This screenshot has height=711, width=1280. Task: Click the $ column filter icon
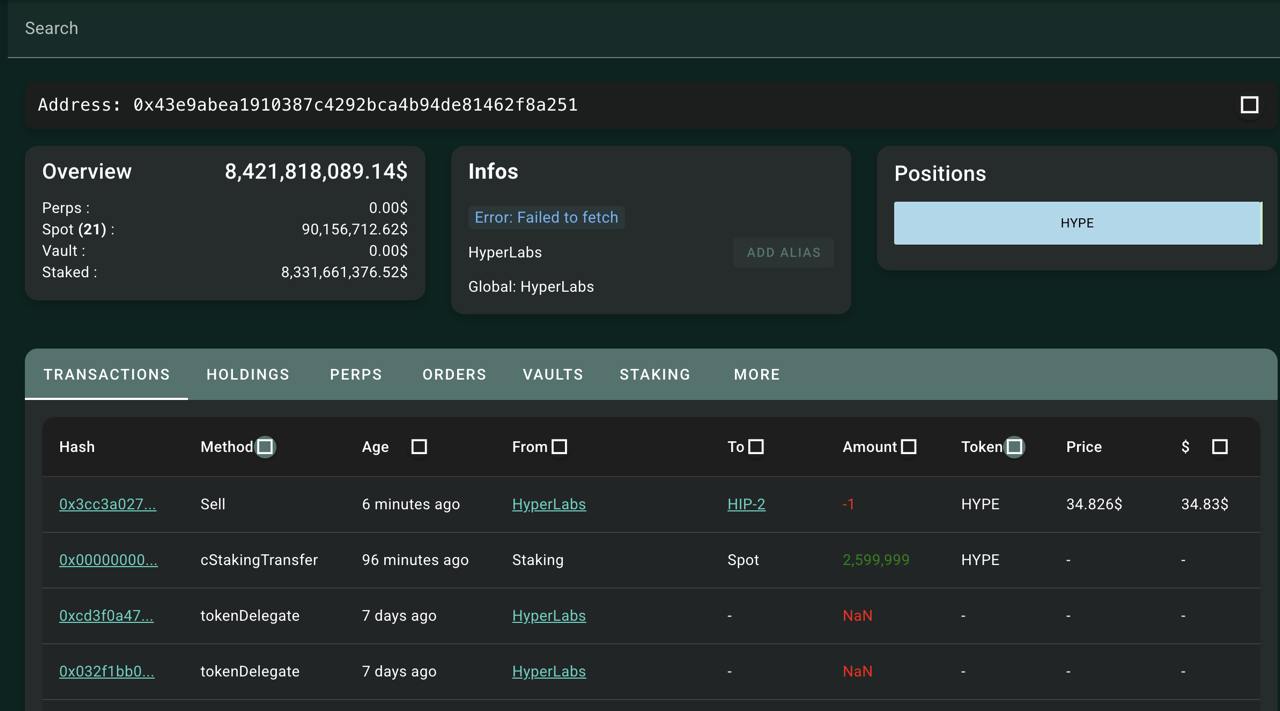click(x=1220, y=447)
